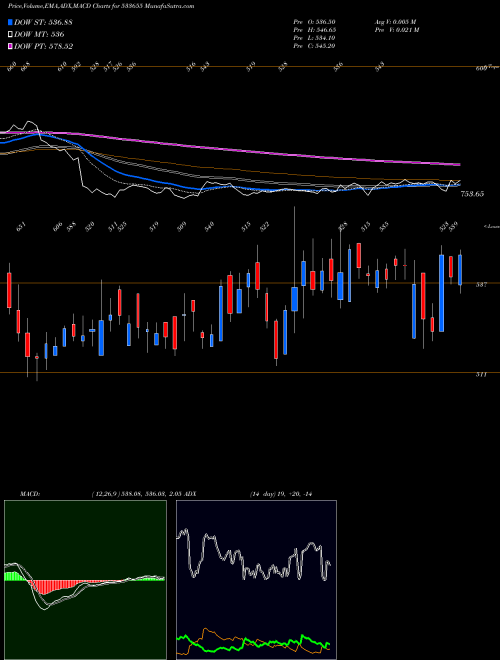Click the 'Pre H: 546.65' high value
The width and height of the screenshot is (500, 660).
[x=314, y=30]
